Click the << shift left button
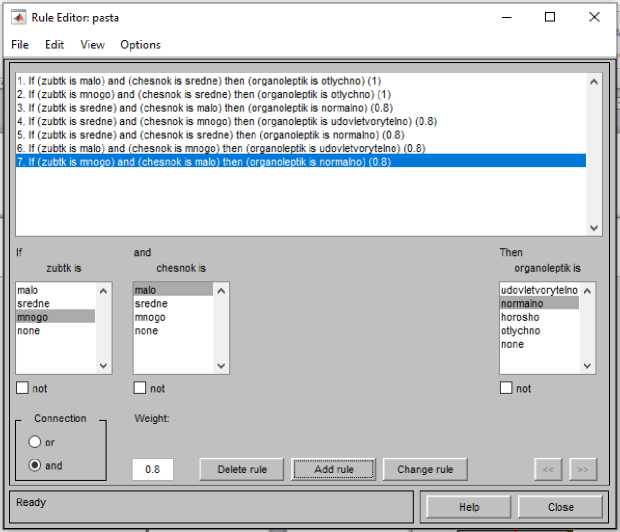The height and width of the screenshot is (532, 620). [x=548, y=469]
